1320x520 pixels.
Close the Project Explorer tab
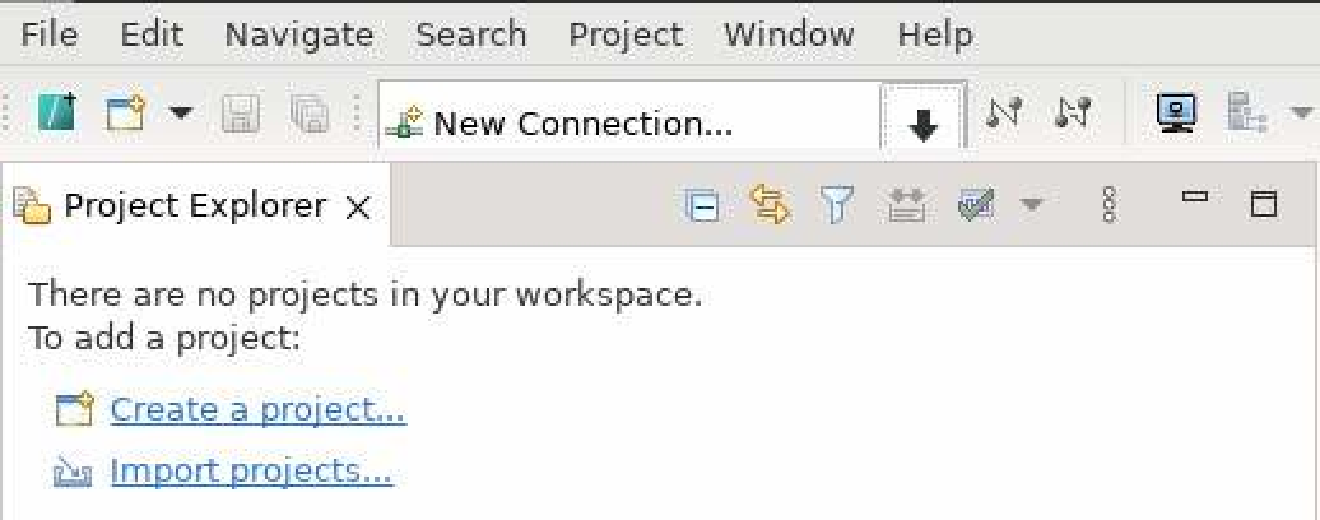(x=358, y=207)
